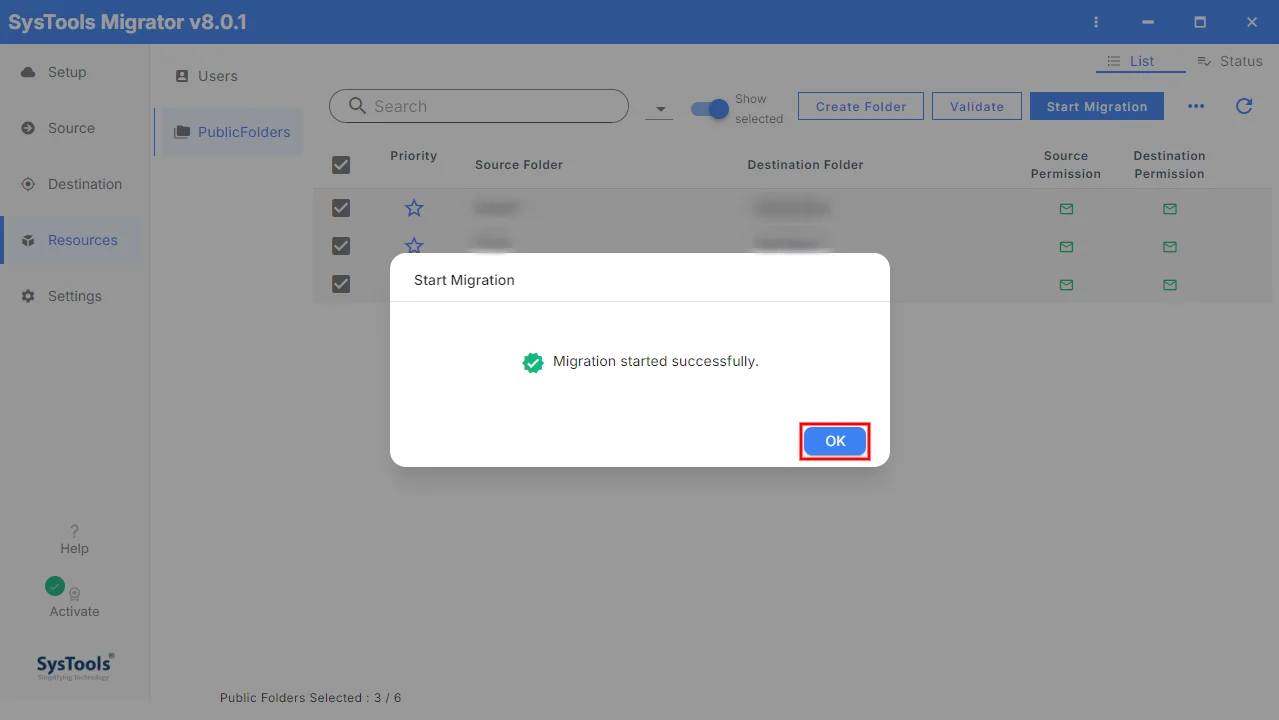This screenshot has height=720, width=1279.
Task: Minimize the SysTools Migrator window
Action: coord(1148,22)
